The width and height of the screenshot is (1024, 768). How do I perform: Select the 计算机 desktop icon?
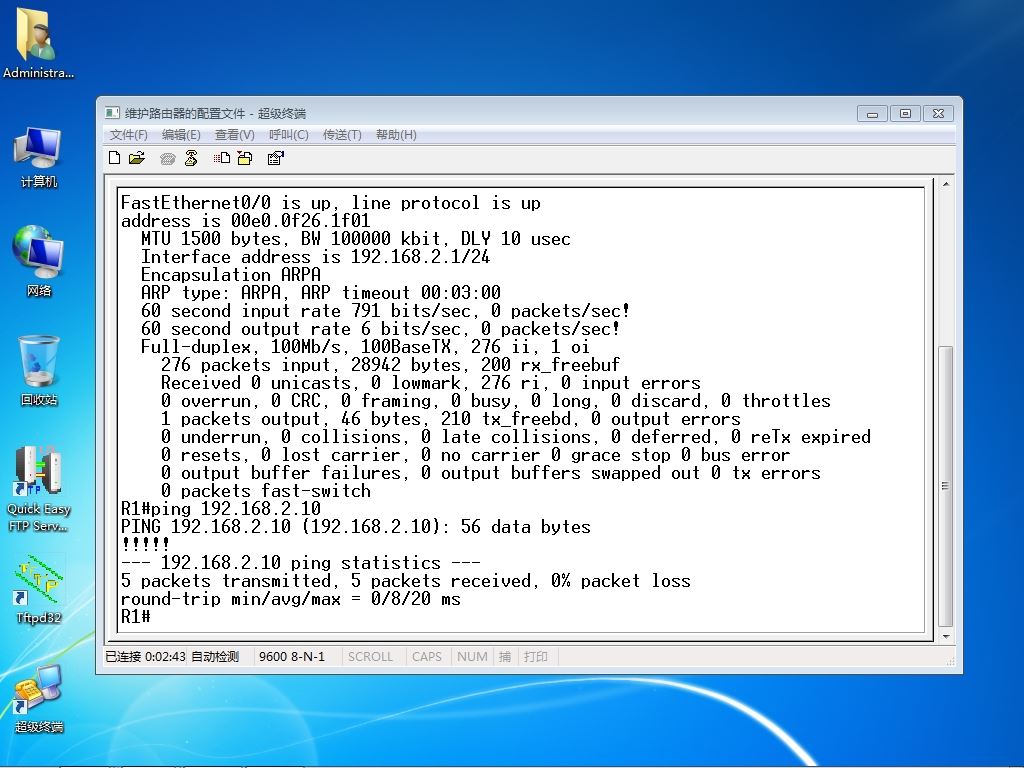38,157
